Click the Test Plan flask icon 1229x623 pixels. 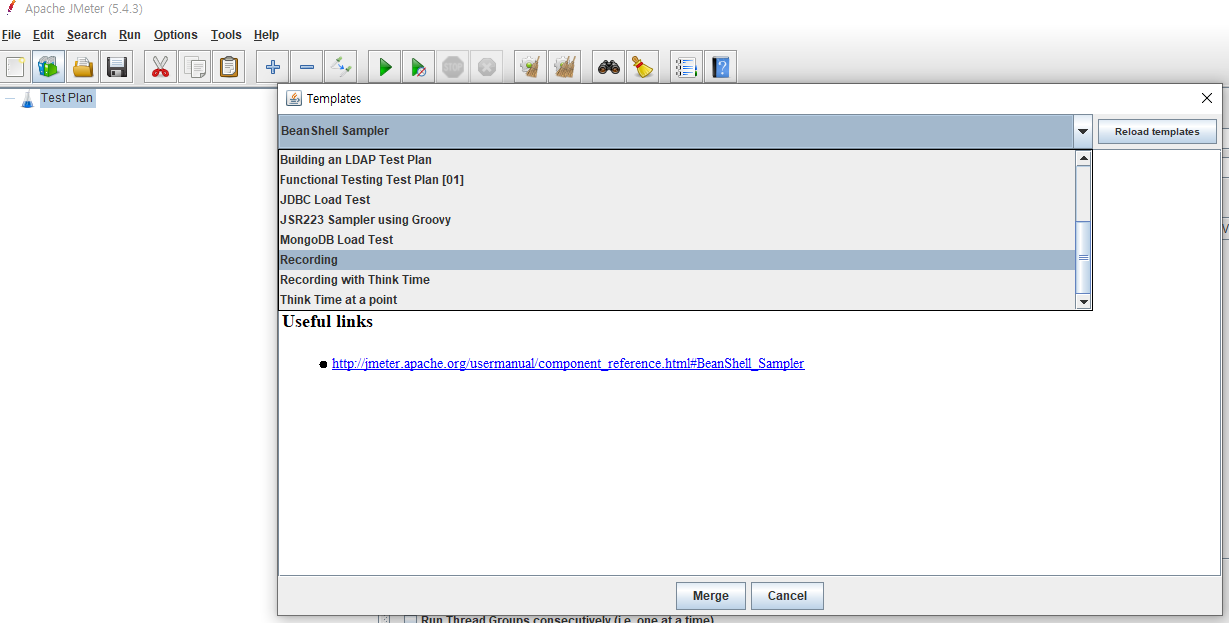coord(27,99)
